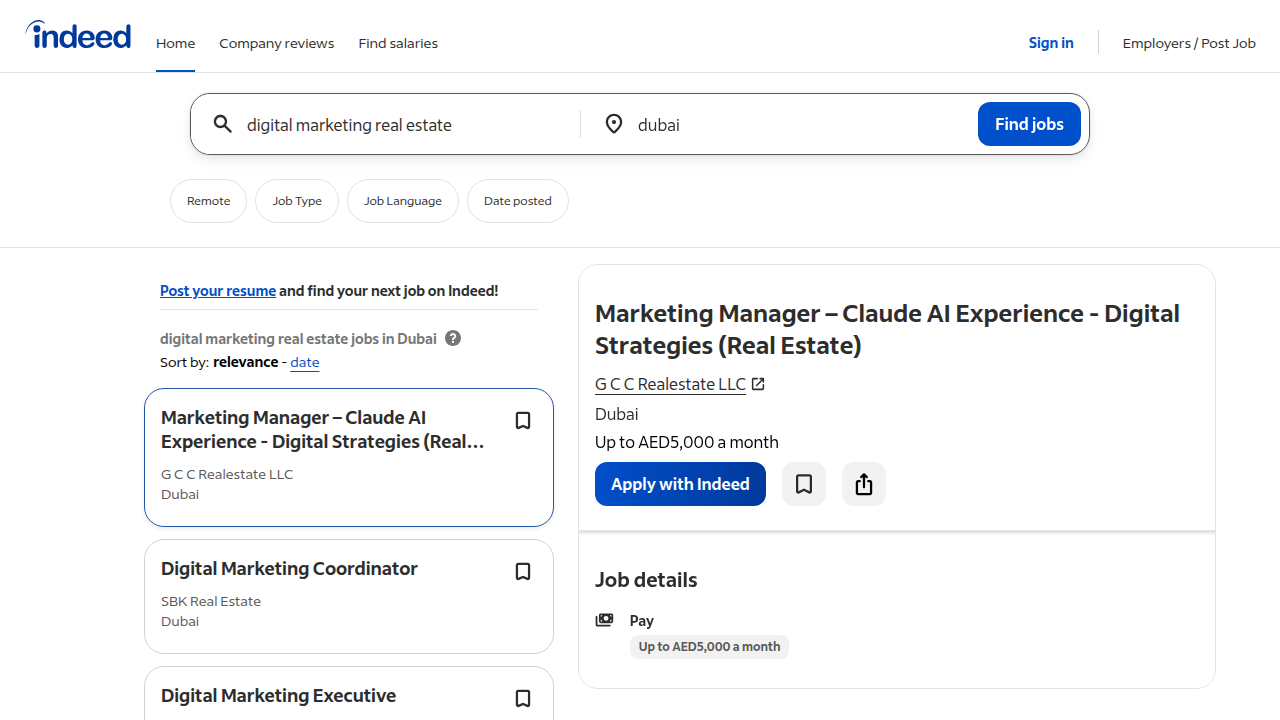Bookmark the Digital Marketing Coordinator job
The image size is (1280, 720).
(x=523, y=572)
